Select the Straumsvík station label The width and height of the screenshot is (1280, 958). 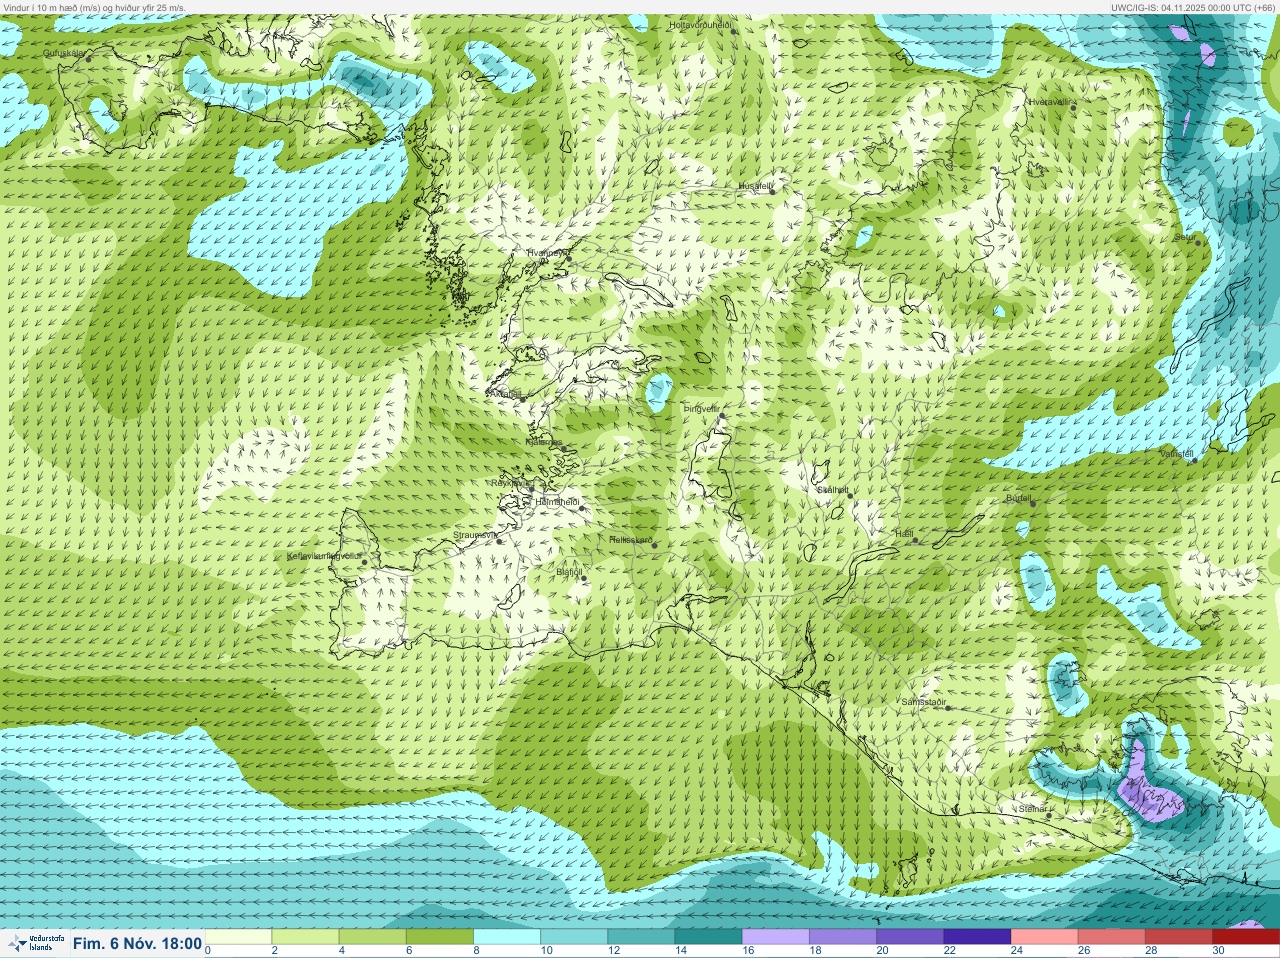(475, 535)
